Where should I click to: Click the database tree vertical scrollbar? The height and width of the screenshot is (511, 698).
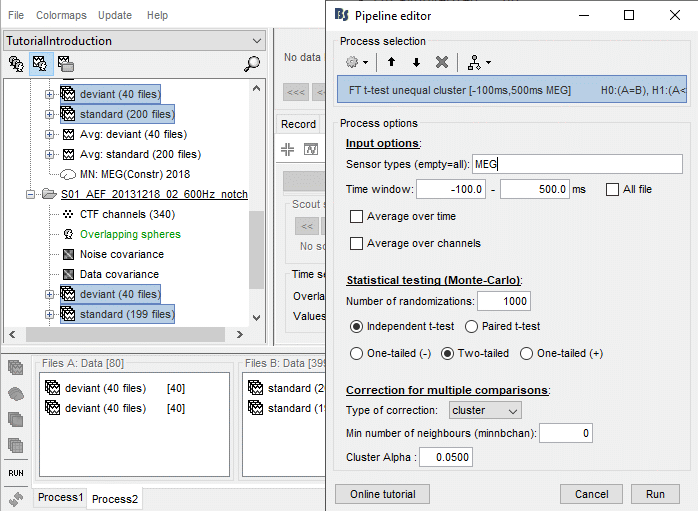[x=257, y=250]
